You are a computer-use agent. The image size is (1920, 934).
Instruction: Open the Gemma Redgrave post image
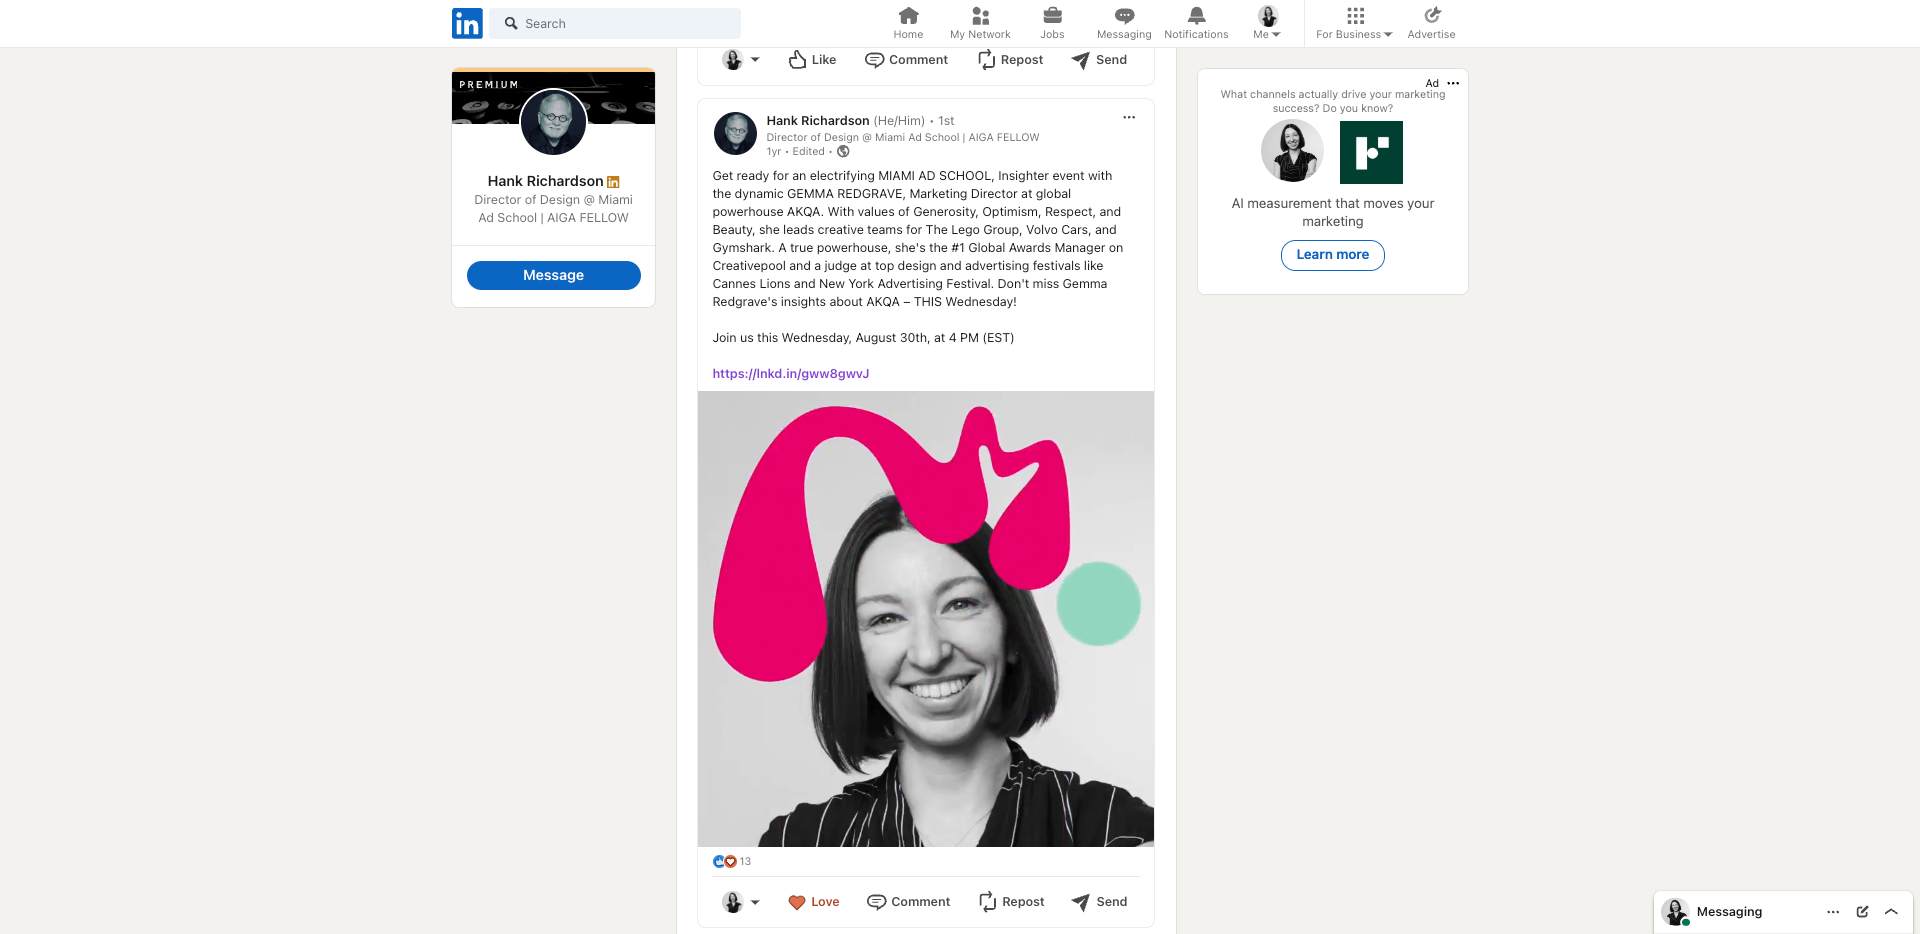[x=926, y=619]
